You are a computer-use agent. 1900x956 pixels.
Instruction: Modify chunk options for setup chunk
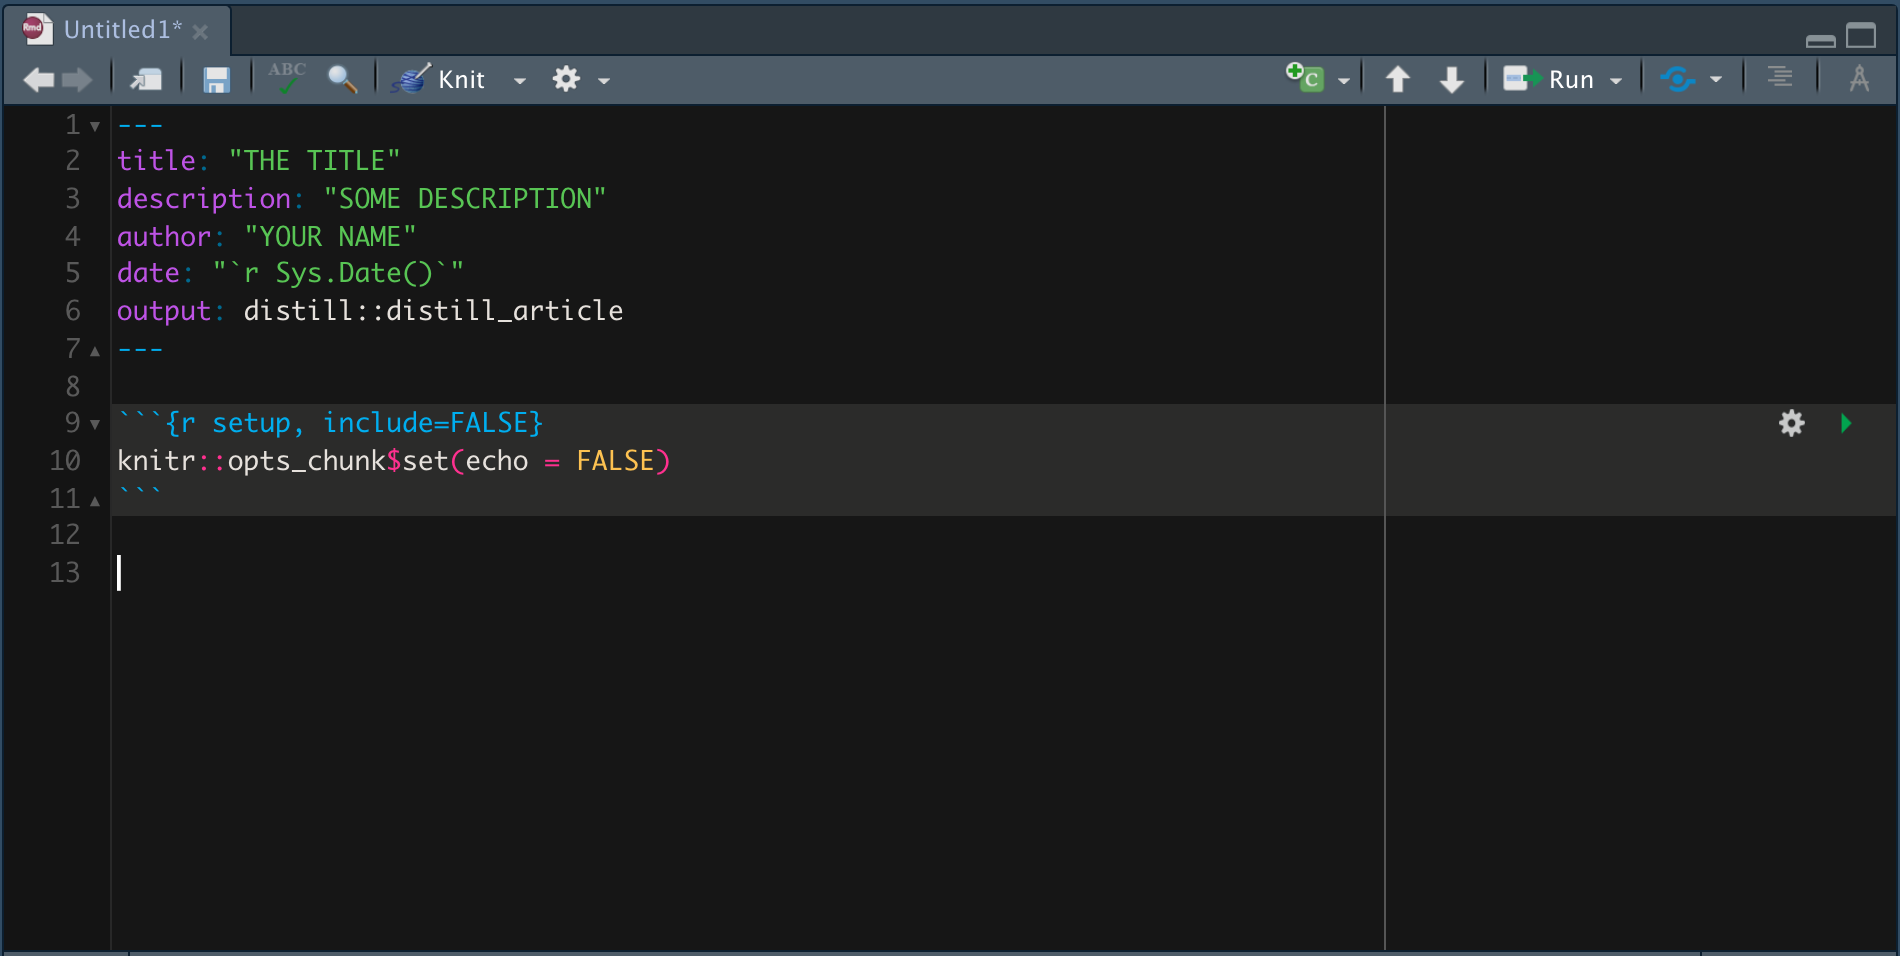point(1791,423)
